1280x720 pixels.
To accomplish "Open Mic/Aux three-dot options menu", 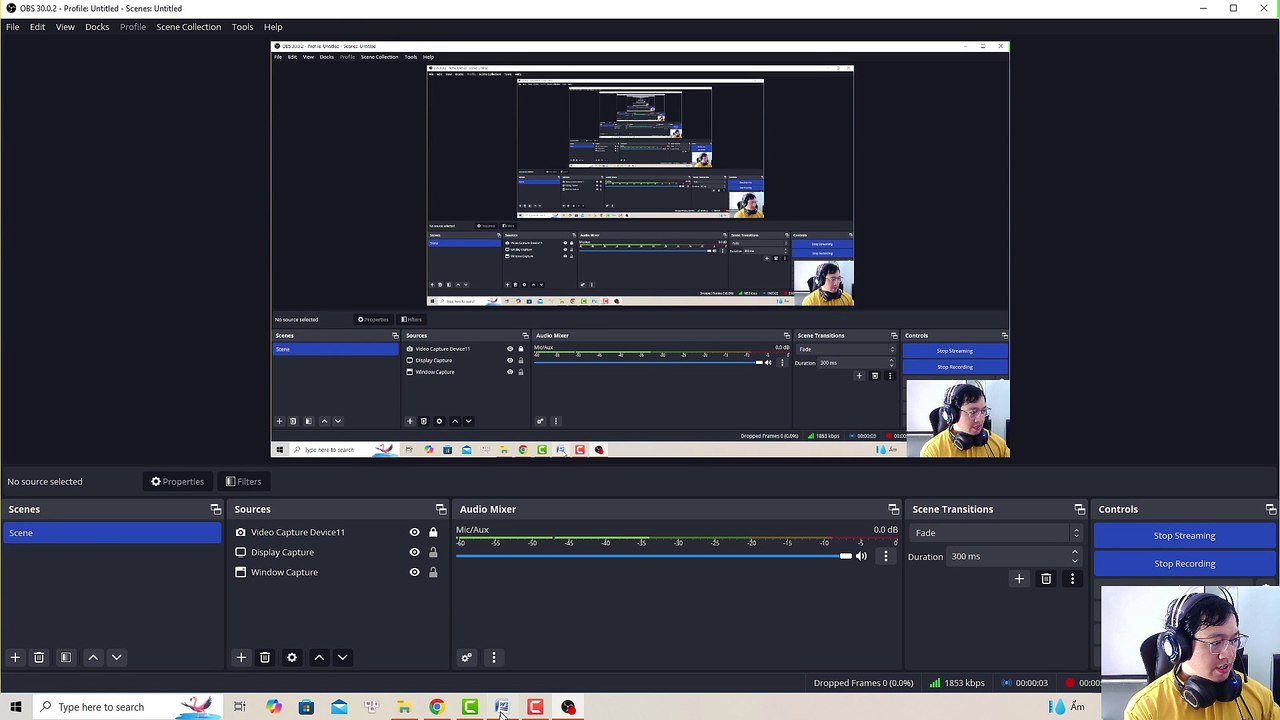I will (x=885, y=556).
